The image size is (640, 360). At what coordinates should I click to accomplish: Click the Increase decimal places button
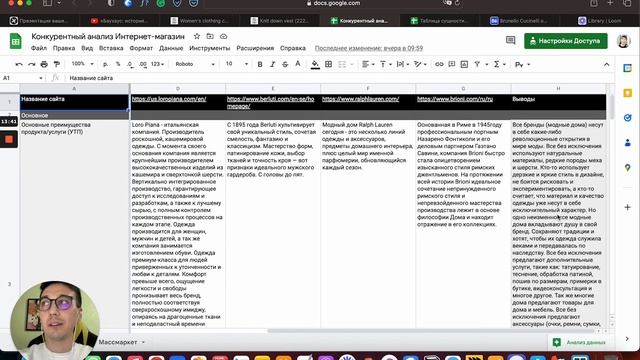click(x=142, y=64)
